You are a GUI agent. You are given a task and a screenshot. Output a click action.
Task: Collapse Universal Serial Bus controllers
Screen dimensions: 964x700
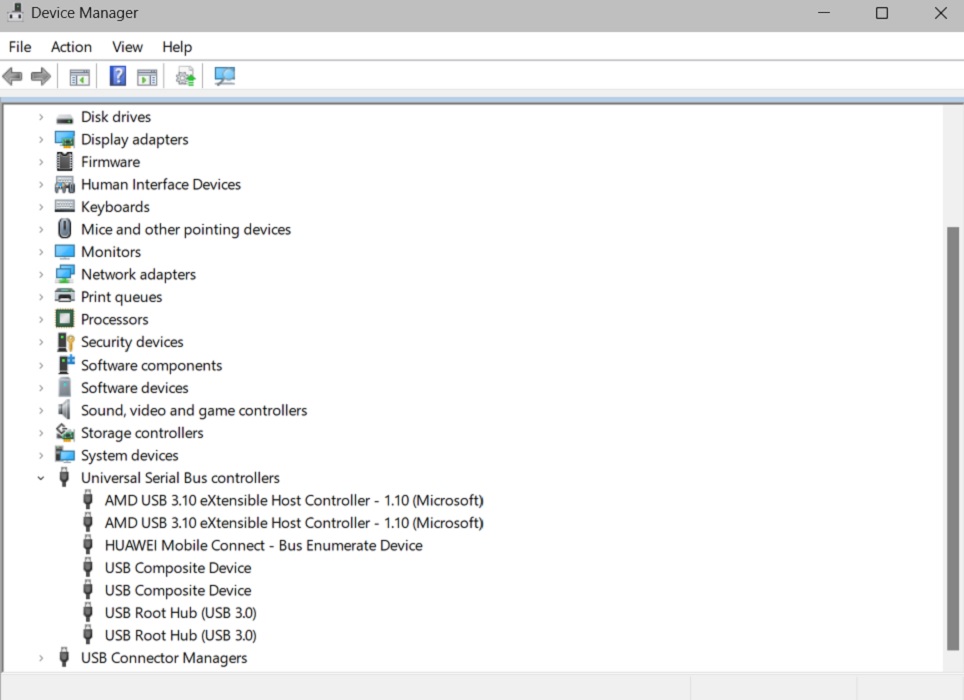(40, 477)
